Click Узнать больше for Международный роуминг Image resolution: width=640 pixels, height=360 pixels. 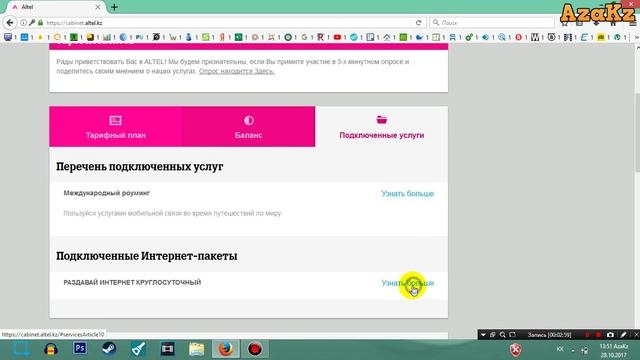coord(407,193)
